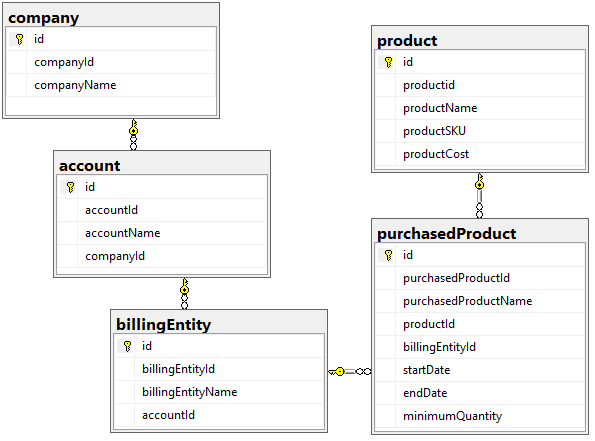Select the purchasedProduct table header
Screen dimensions: 595x441
click(480, 232)
